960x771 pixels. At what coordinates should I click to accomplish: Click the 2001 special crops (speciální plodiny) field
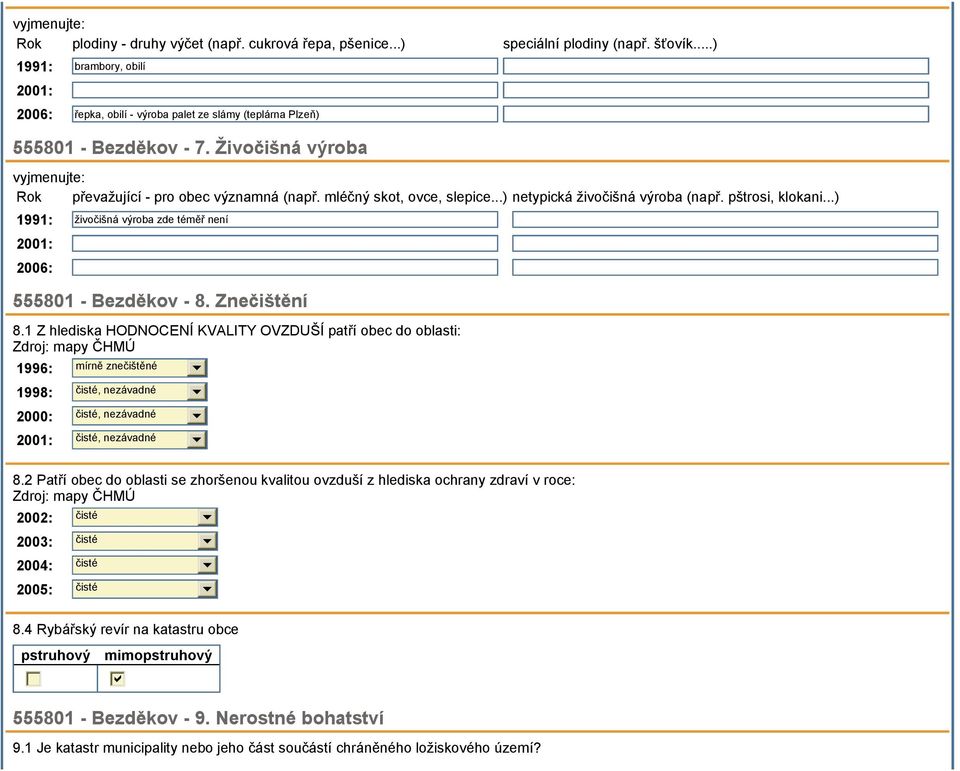coord(716,90)
